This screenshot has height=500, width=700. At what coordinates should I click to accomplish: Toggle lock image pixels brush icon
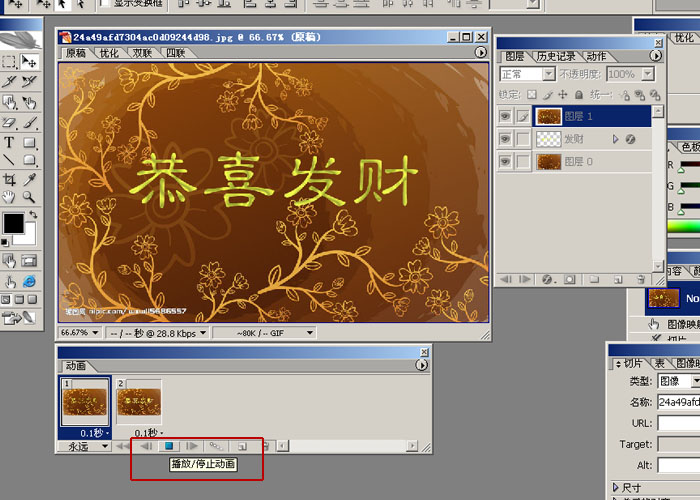(547, 95)
